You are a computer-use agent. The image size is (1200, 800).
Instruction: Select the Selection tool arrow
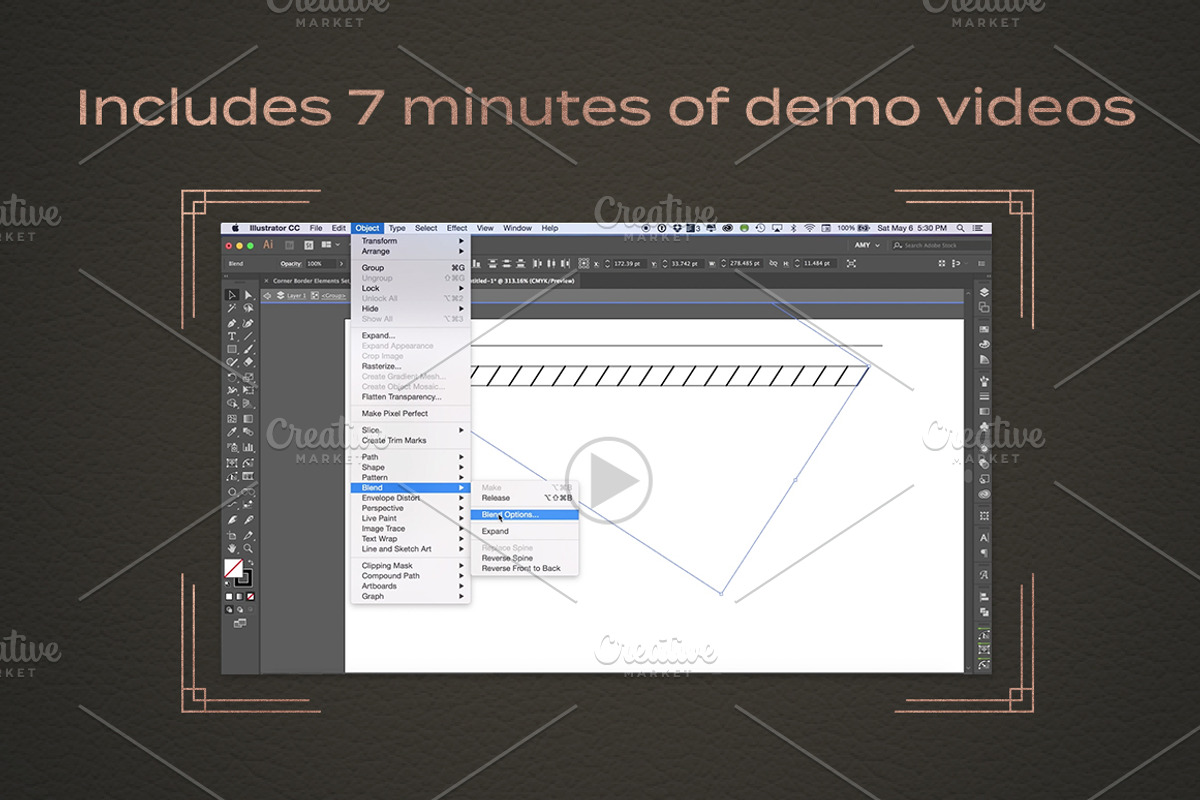(x=232, y=295)
